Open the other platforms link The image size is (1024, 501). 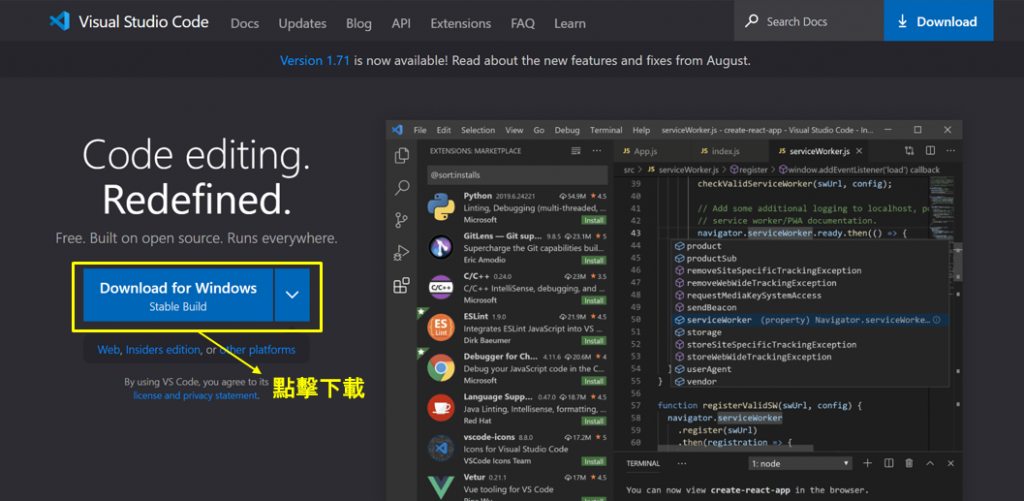tap(257, 350)
